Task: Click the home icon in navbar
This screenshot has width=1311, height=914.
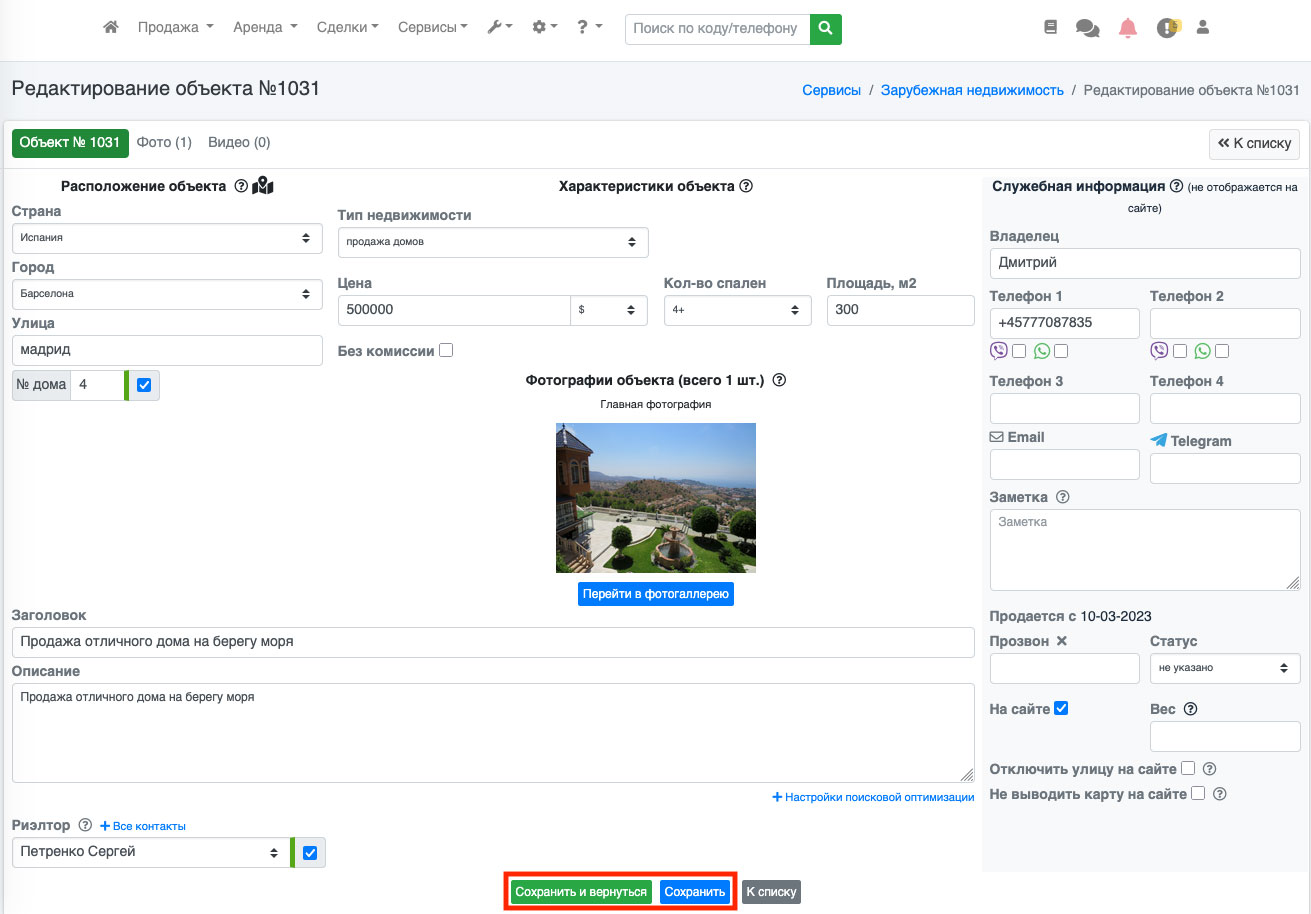Action: 111,28
